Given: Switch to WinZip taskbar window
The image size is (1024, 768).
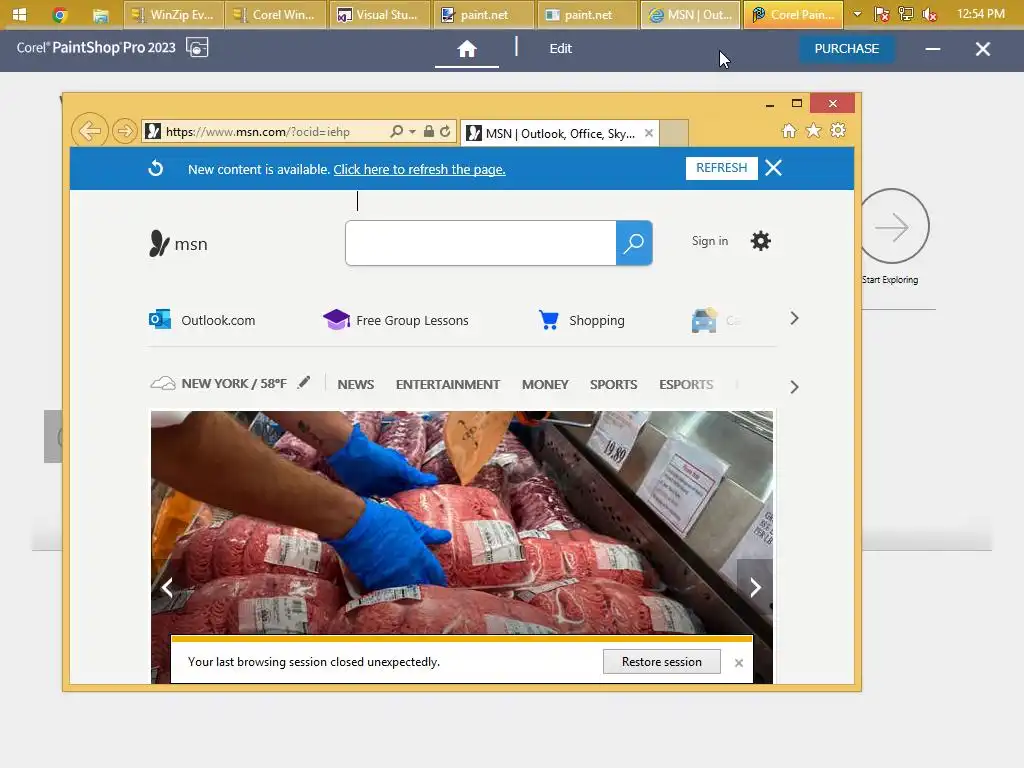Looking at the screenshot, I should tap(173, 14).
